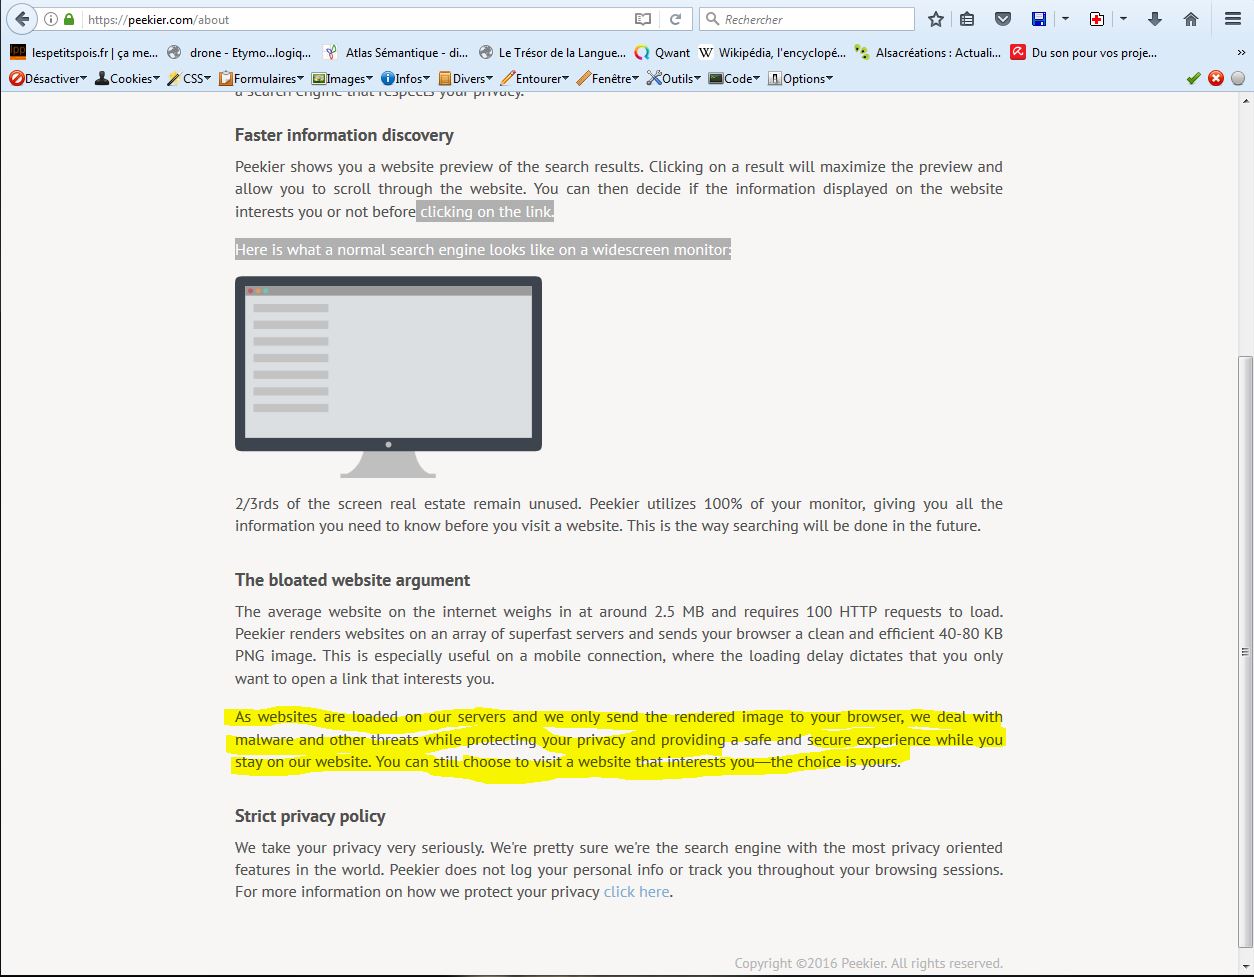This screenshot has width=1254, height=977.
Task: Click the browser back arrow button
Action: (x=22, y=19)
